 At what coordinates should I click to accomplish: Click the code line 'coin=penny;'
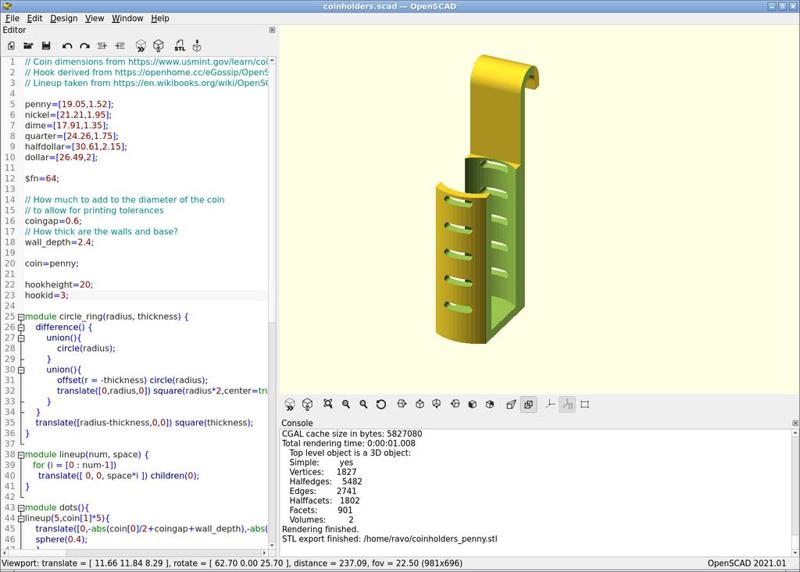52,264
